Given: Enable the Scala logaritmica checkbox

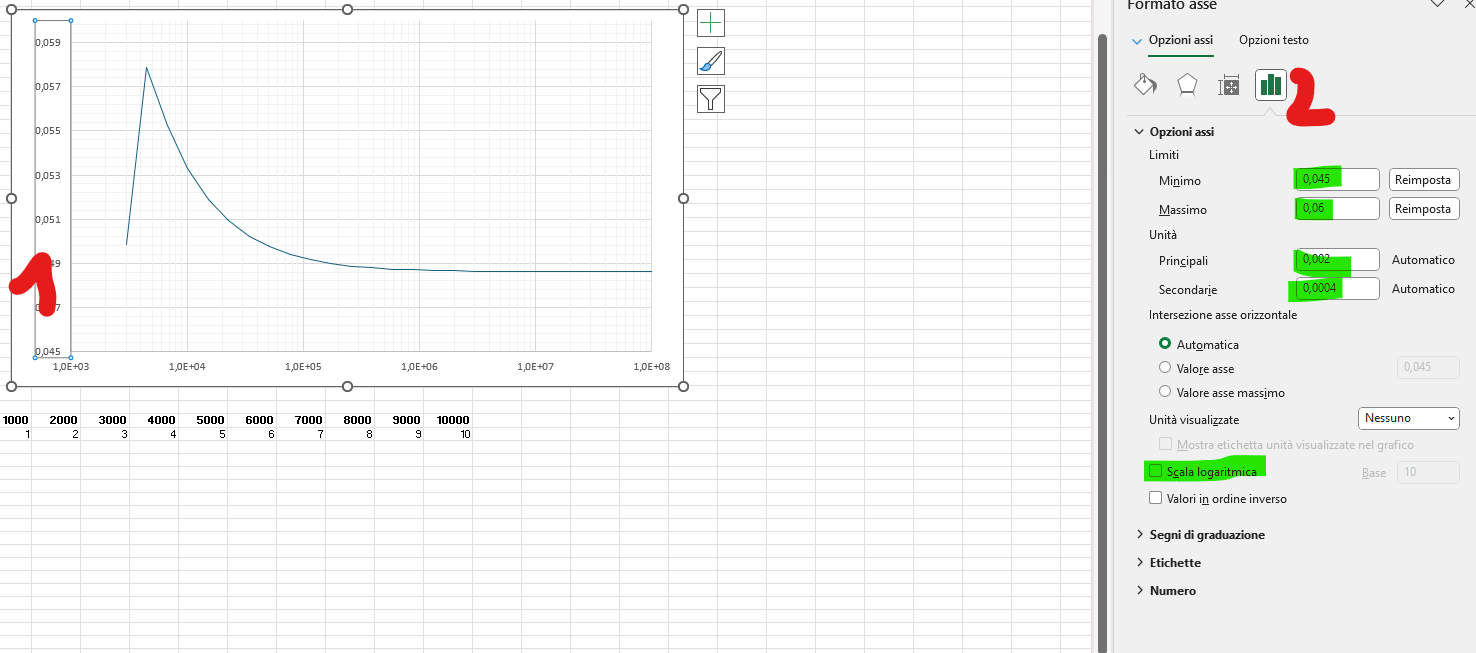Looking at the screenshot, I should [x=1156, y=471].
